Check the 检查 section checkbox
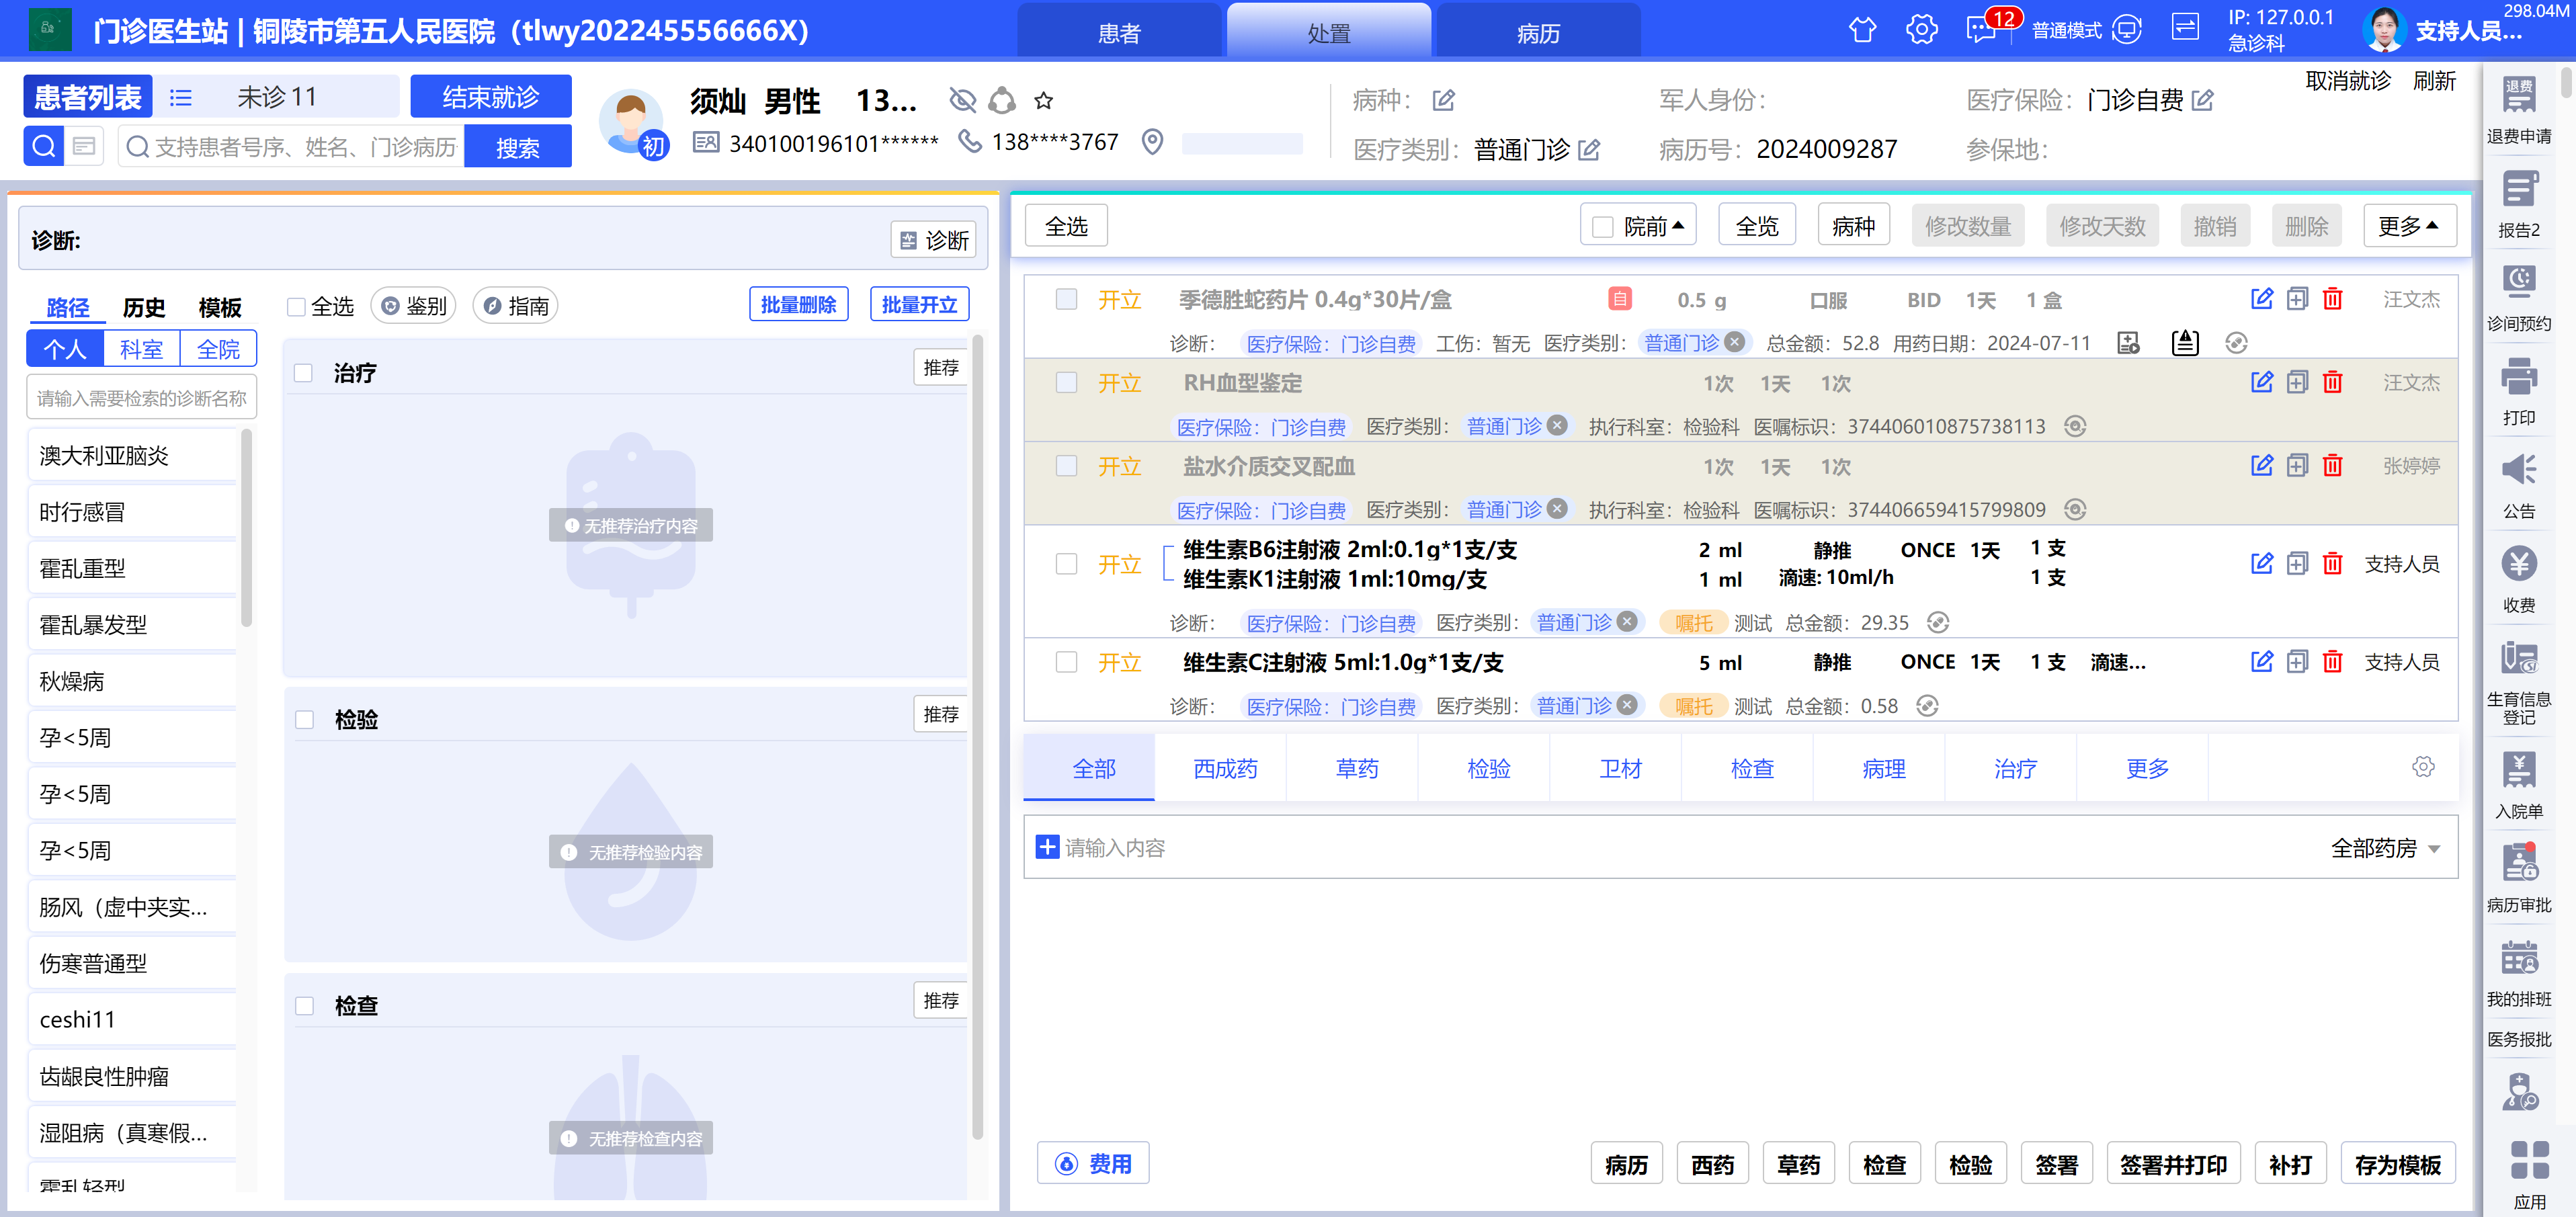The width and height of the screenshot is (2576, 1217). 304,1006
